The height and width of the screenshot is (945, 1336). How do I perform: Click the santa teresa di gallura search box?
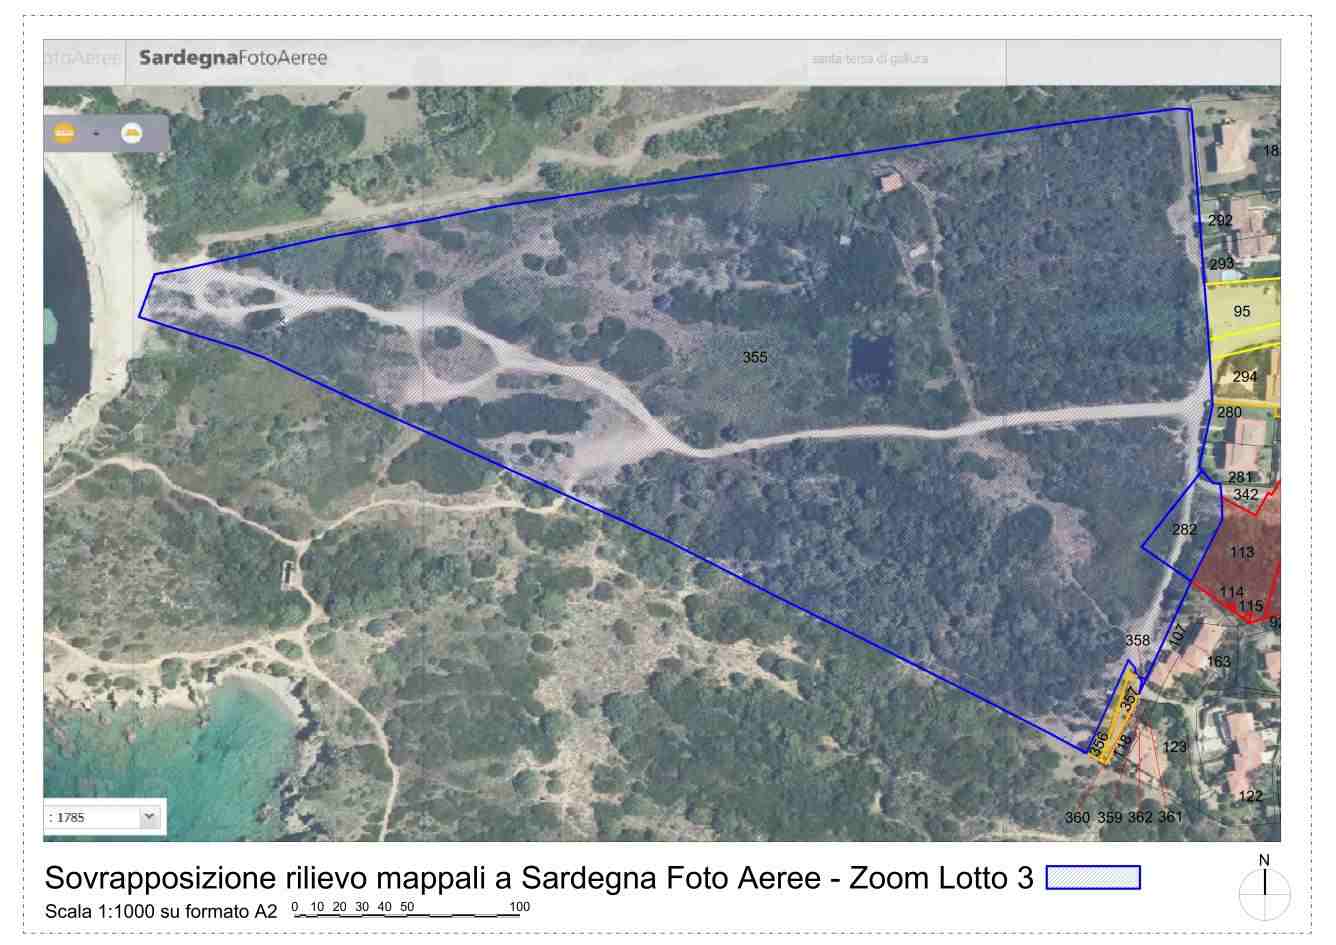tap(904, 59)
